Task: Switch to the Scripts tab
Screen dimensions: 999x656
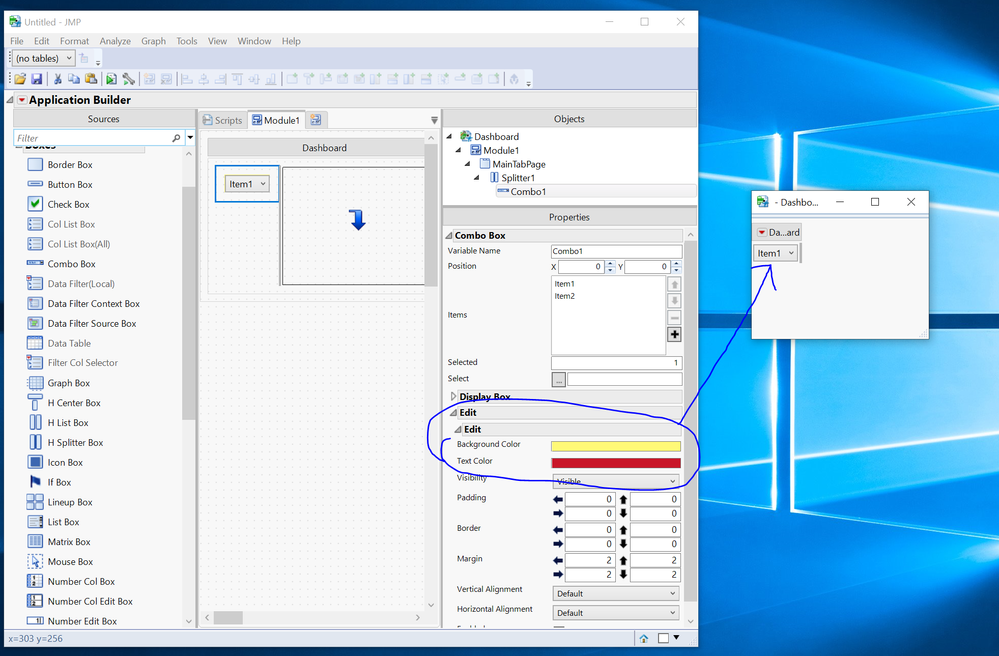Action: (223, 120)
